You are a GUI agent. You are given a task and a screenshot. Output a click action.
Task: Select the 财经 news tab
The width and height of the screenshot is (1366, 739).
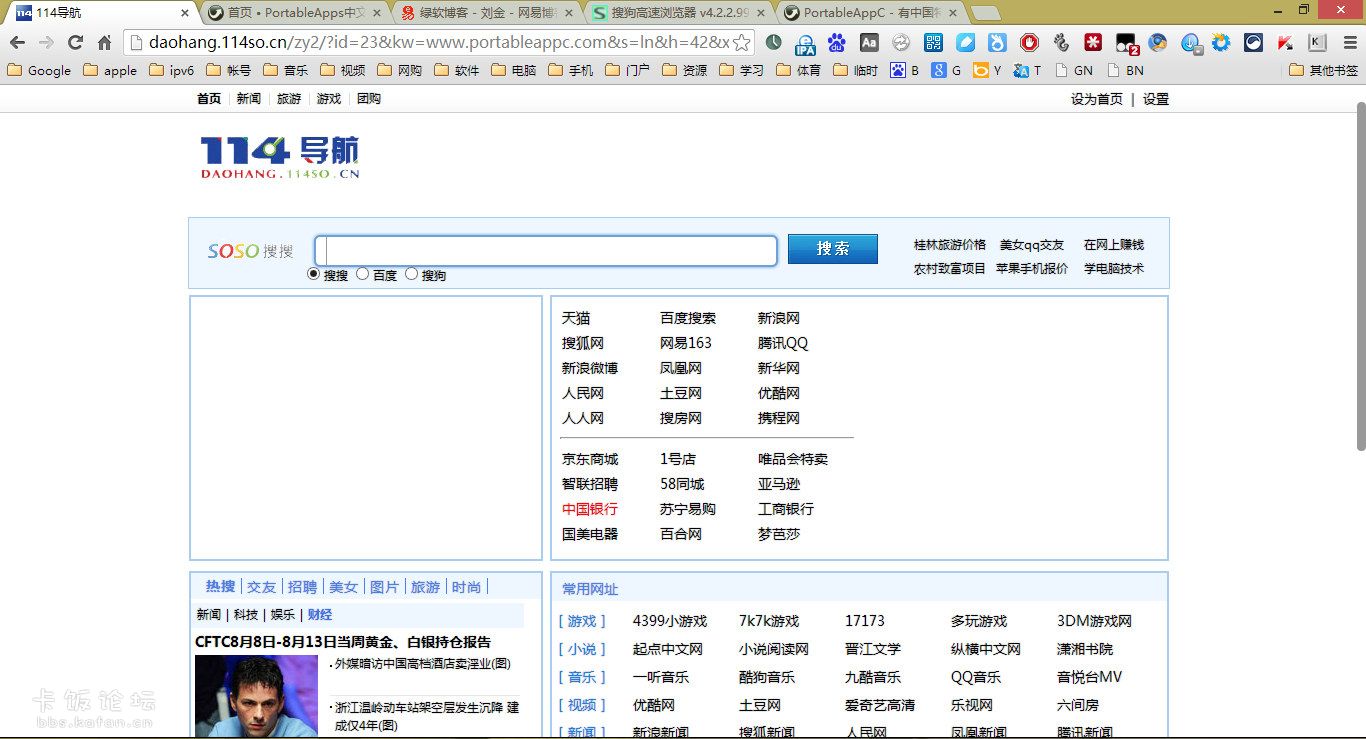(320, 614)
